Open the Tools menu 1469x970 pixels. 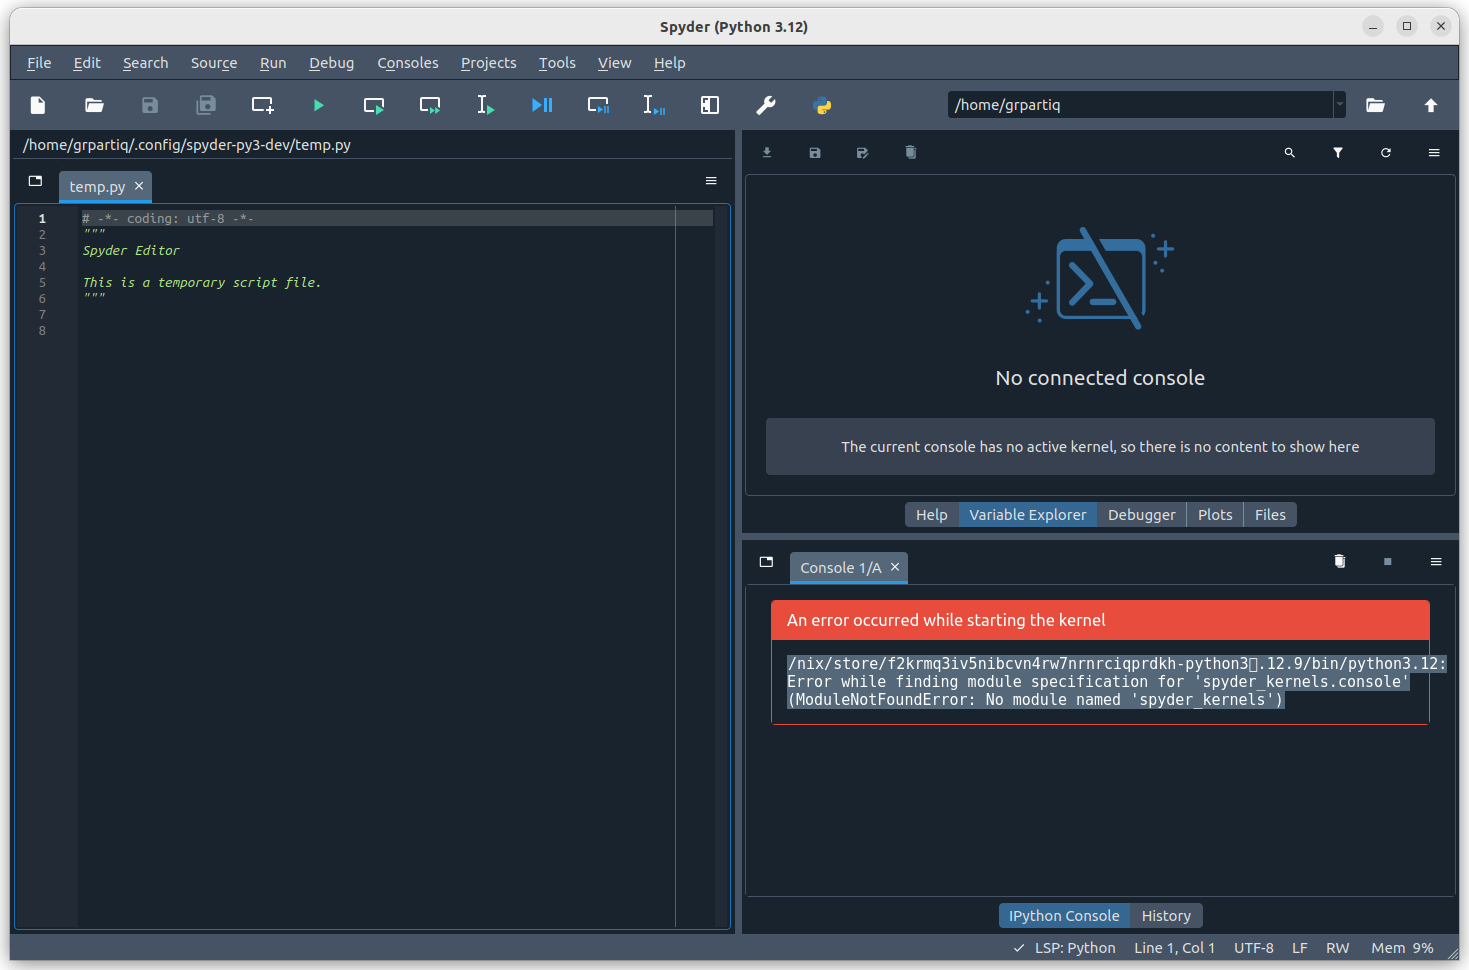(x=557, y=63)
